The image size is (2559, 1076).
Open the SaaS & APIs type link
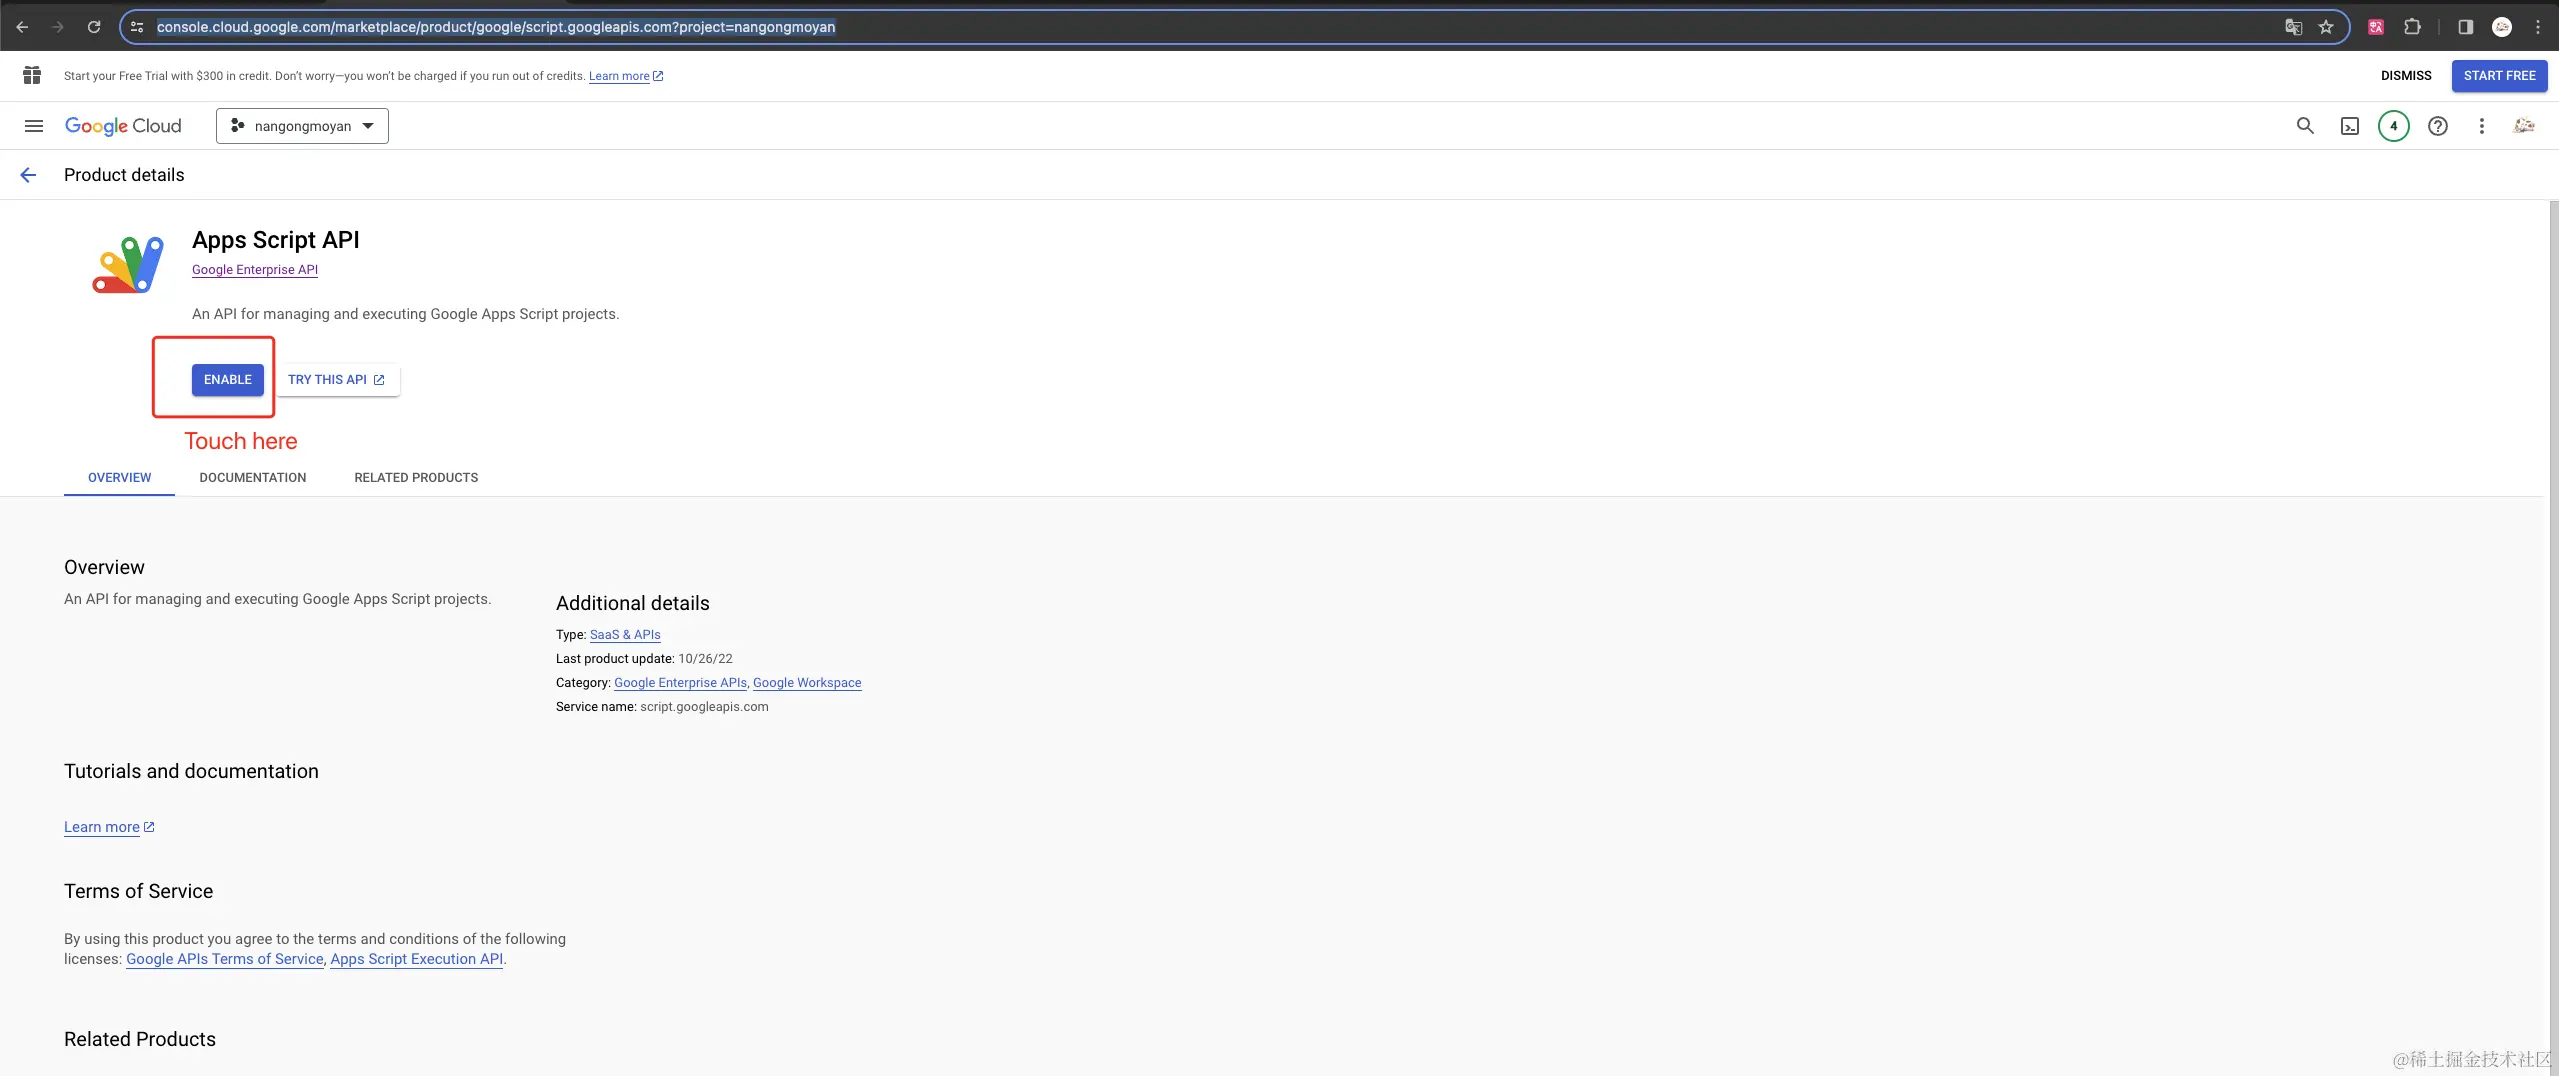pos(625,635)
